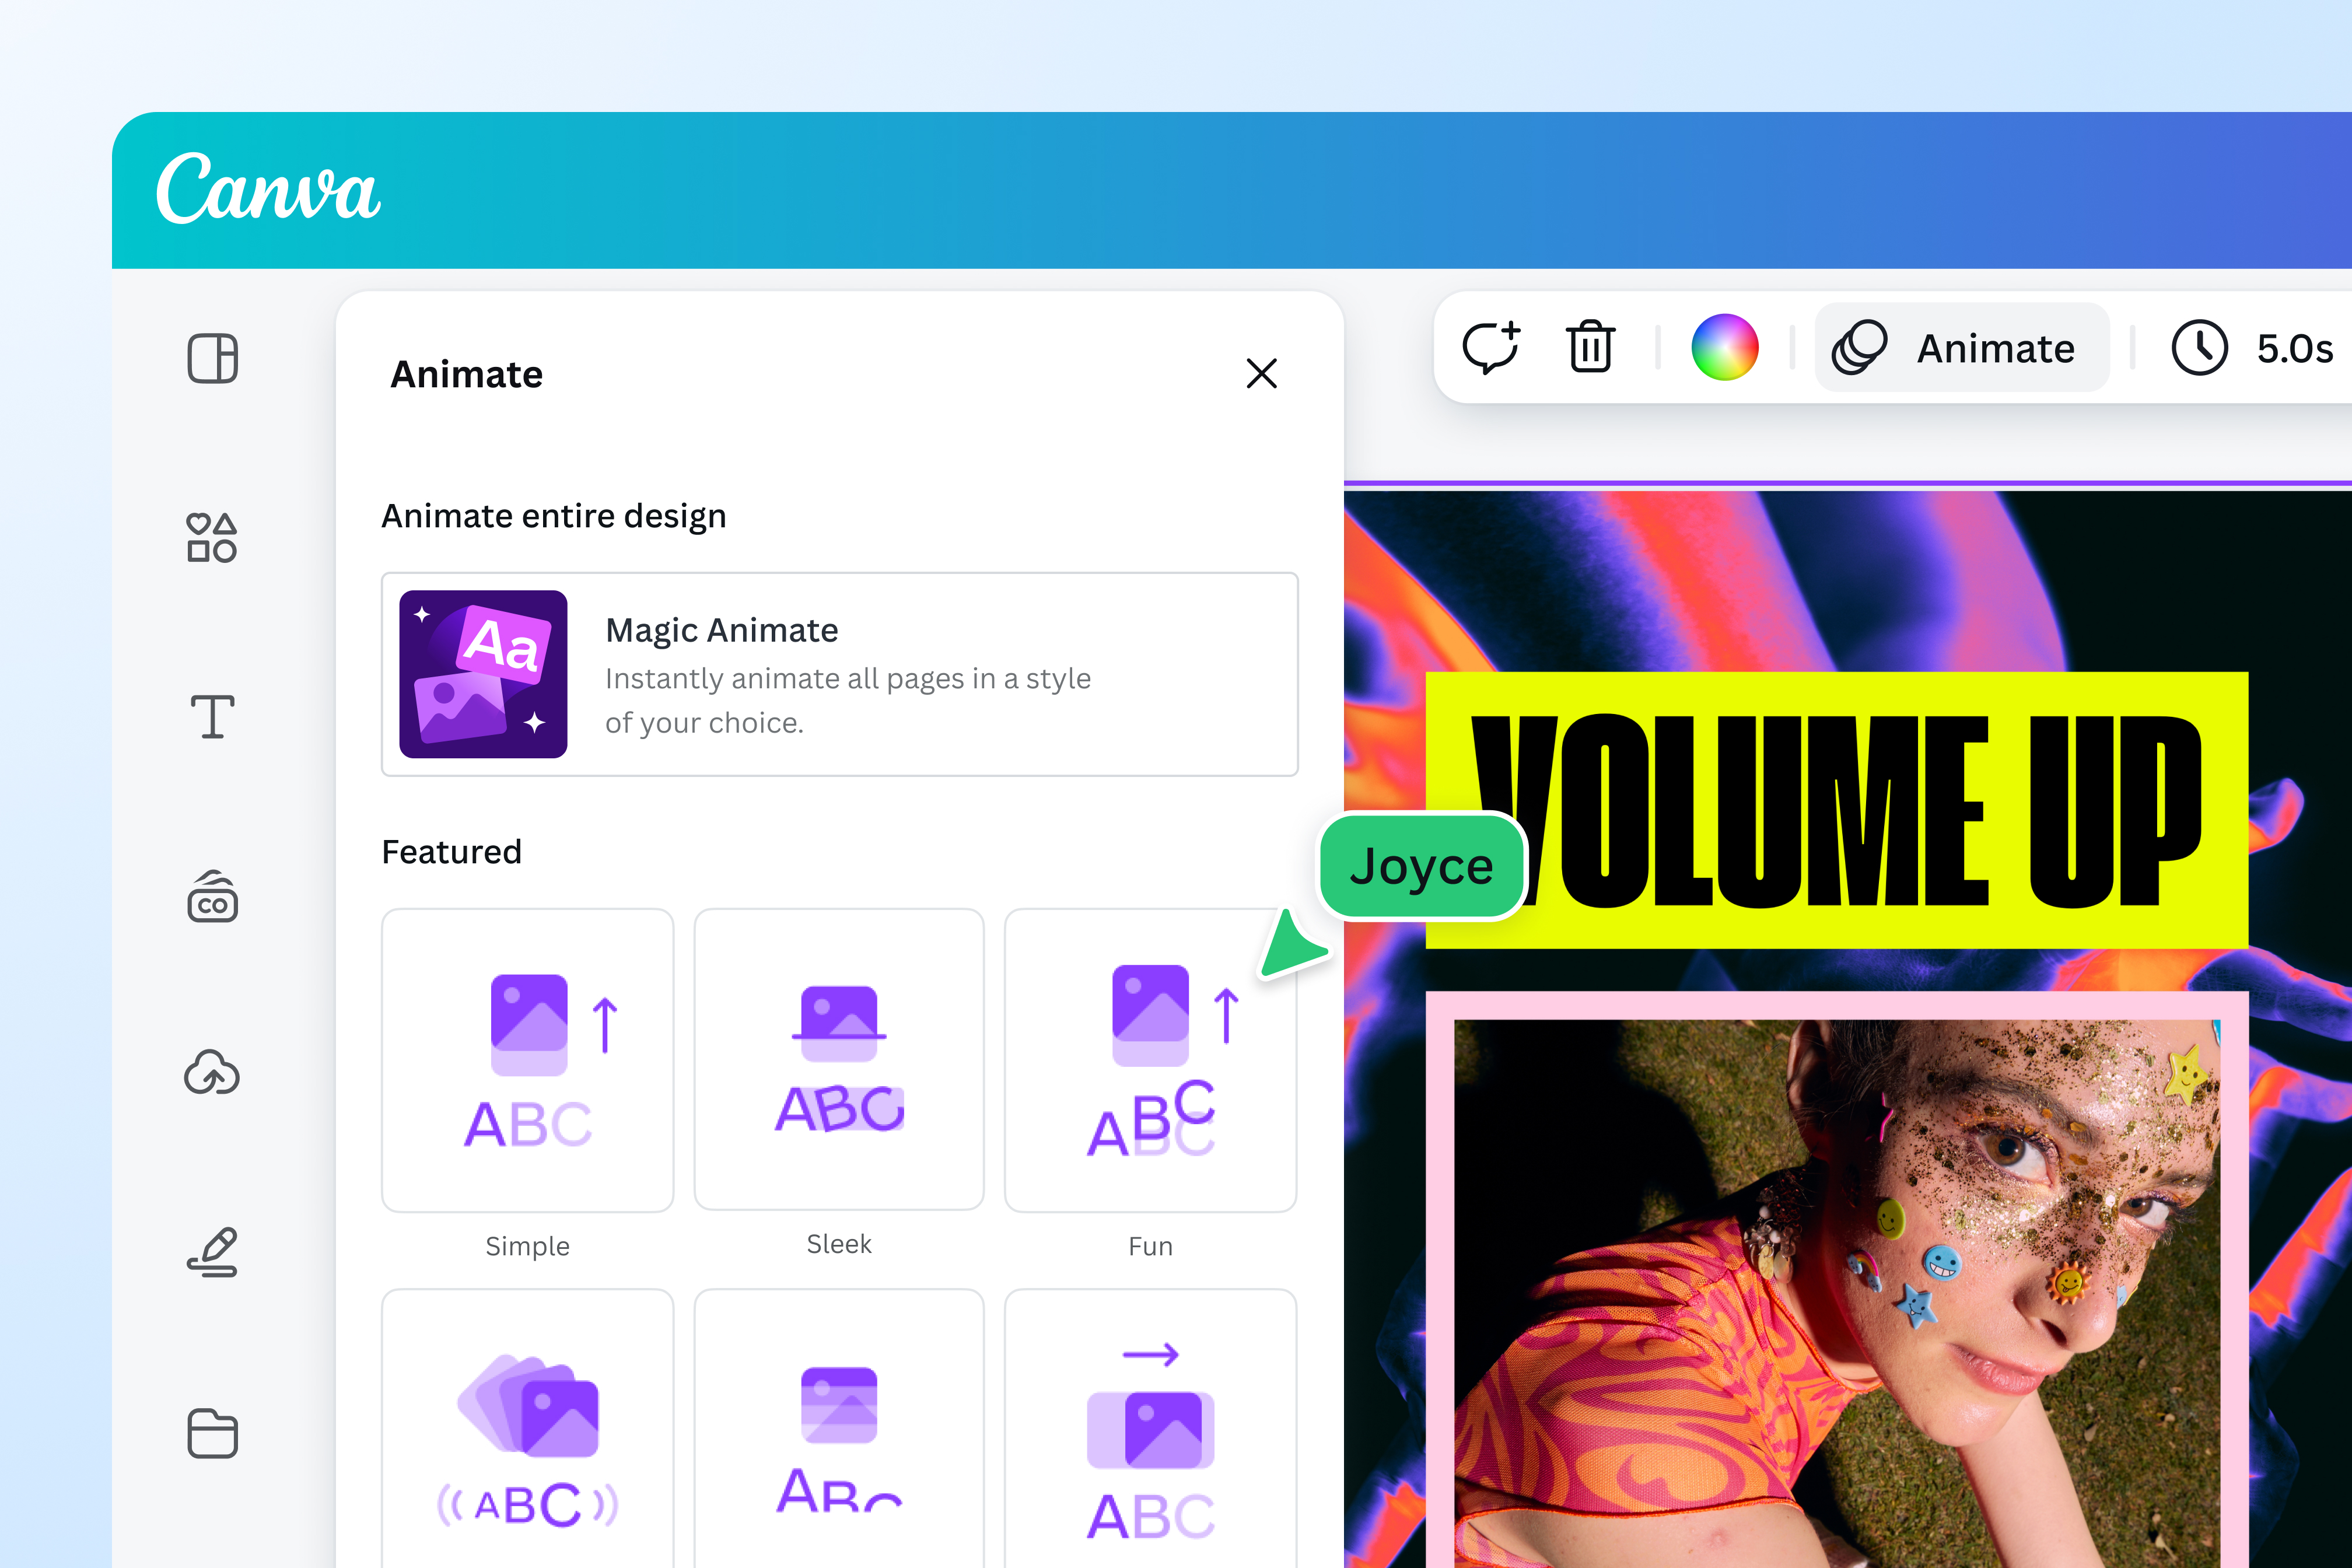The width and height of the screenshot is (2352, 1568).
Task: Close the Animate panel
Action: click(1262, 373)
